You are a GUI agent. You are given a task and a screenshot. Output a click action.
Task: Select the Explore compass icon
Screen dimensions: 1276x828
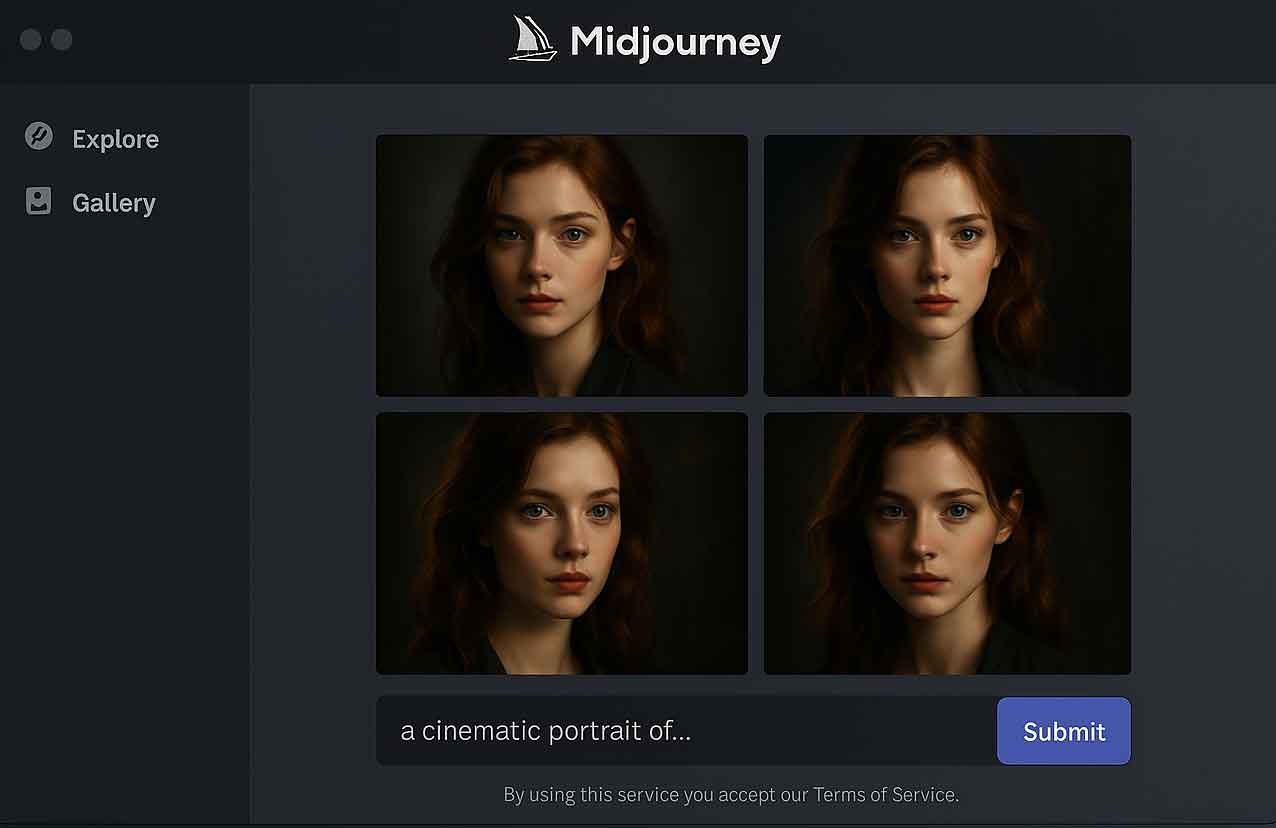[x=38, y=137]
